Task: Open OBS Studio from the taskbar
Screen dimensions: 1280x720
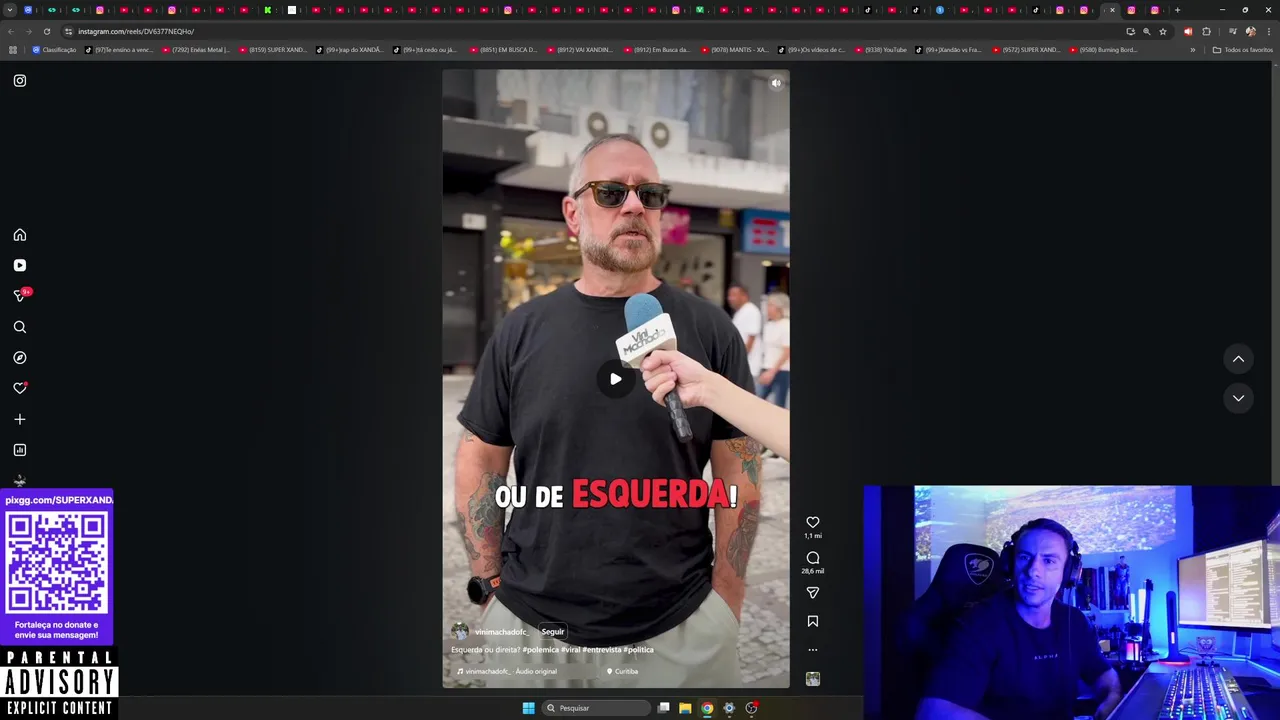Action: coord(751,708)
